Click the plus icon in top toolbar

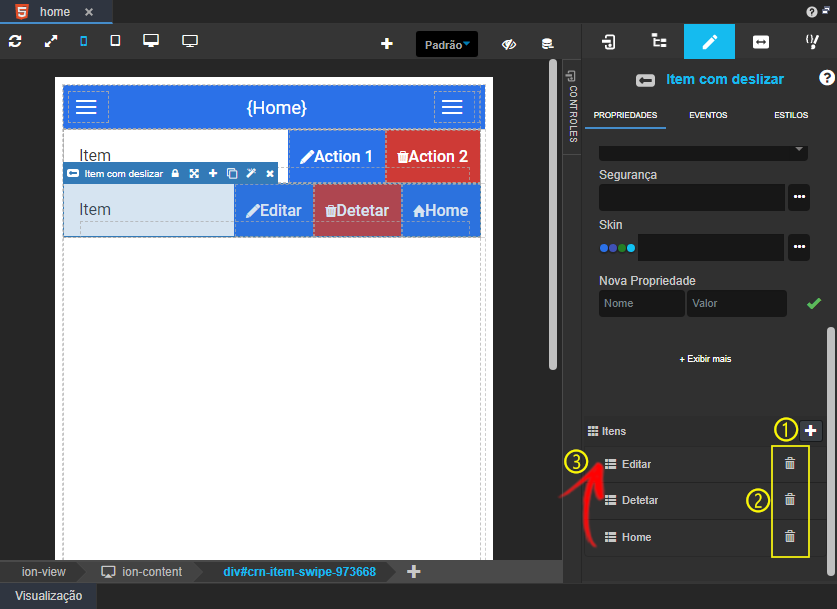click(x=387, y=44)
